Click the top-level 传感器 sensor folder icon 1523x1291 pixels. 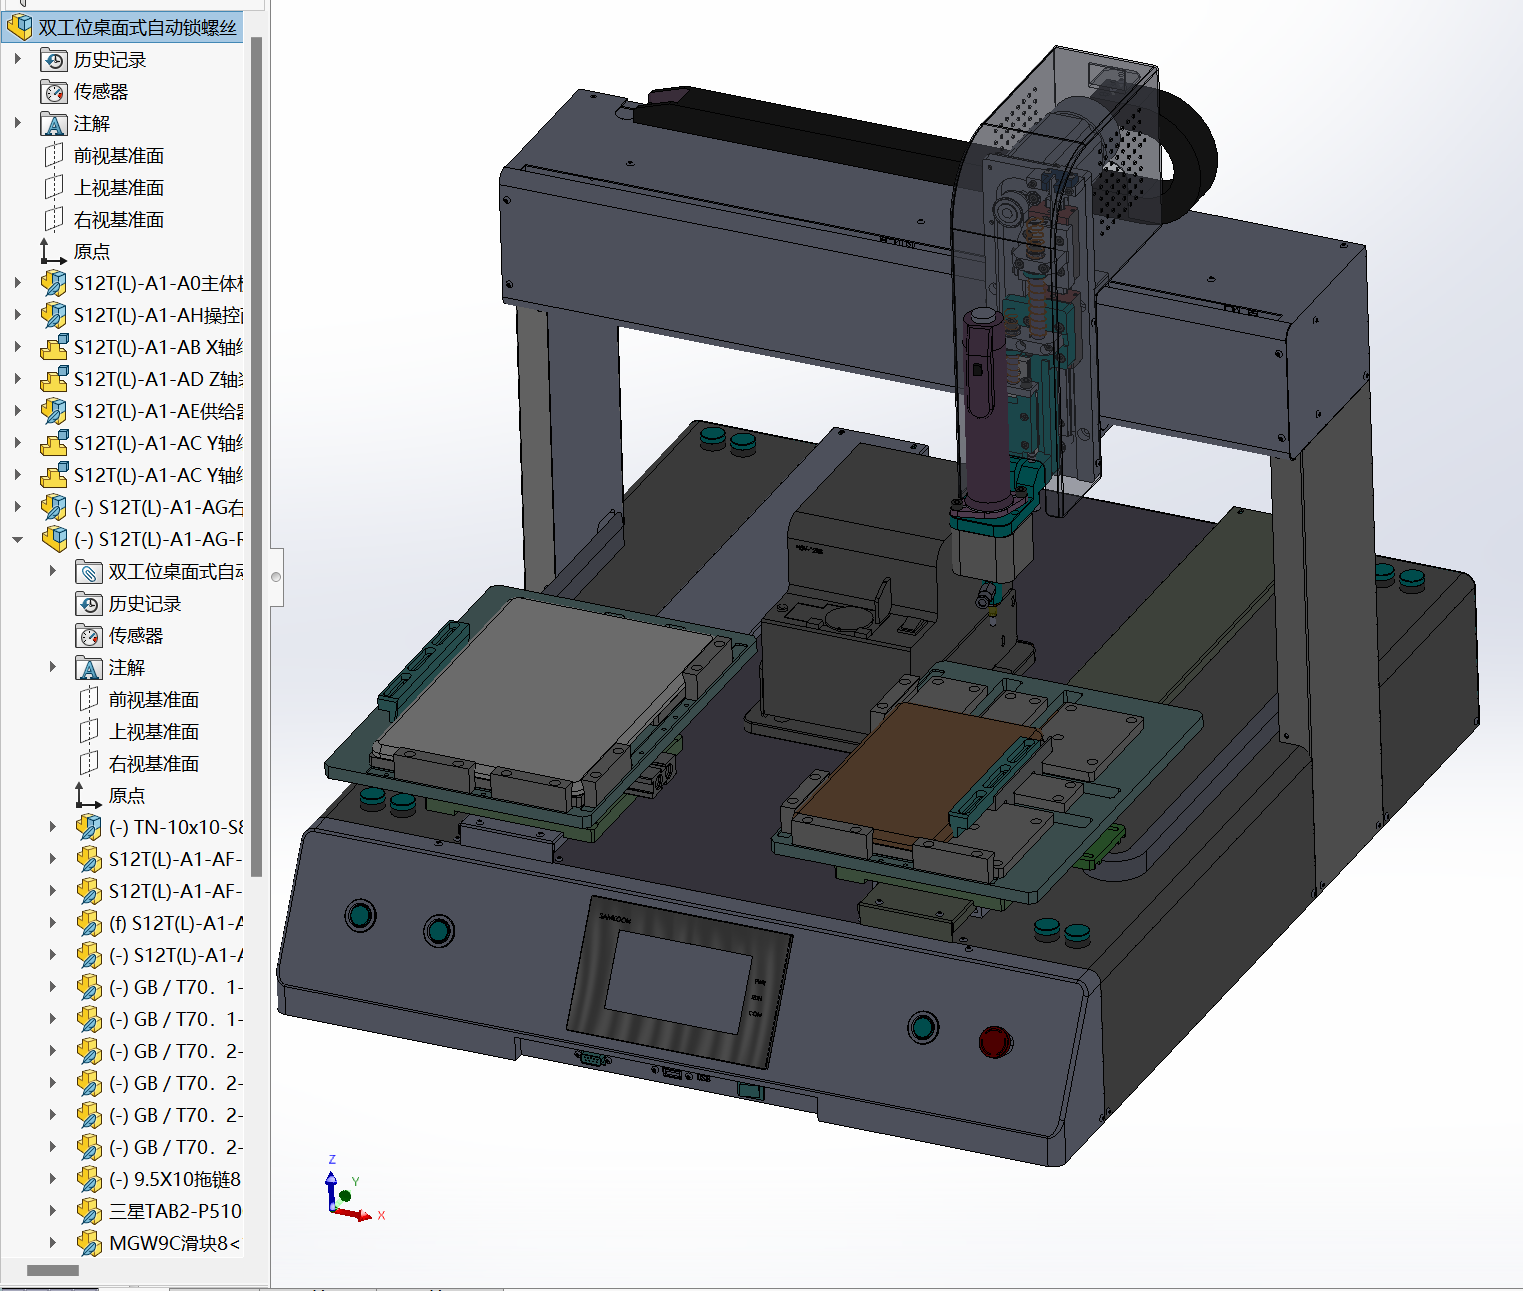(54, 92)
